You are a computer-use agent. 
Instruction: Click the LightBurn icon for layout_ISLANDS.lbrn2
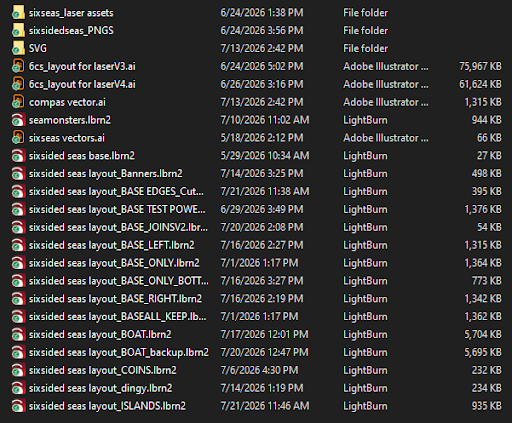click(x=18, y=406)
